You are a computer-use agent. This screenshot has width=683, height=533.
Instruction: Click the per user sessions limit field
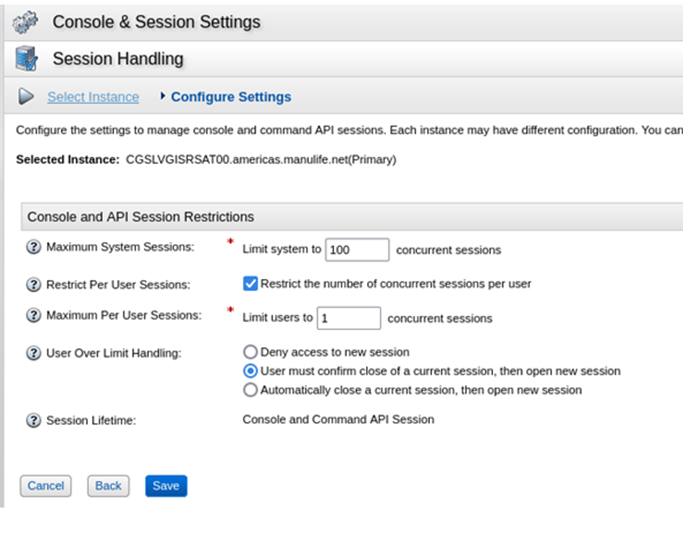(x=348, y=318)
